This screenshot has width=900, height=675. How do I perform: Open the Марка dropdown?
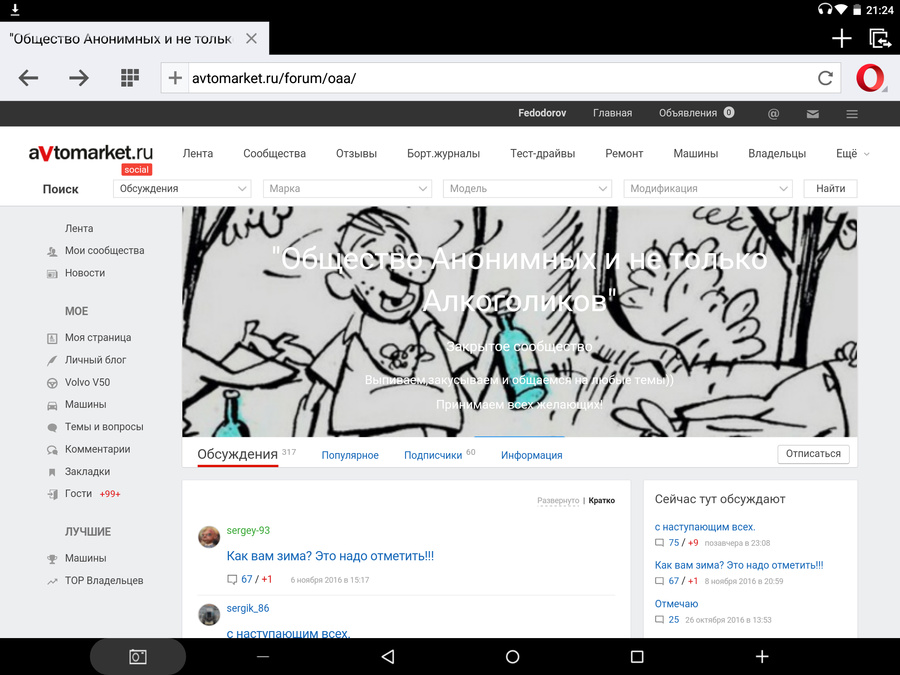347,188
